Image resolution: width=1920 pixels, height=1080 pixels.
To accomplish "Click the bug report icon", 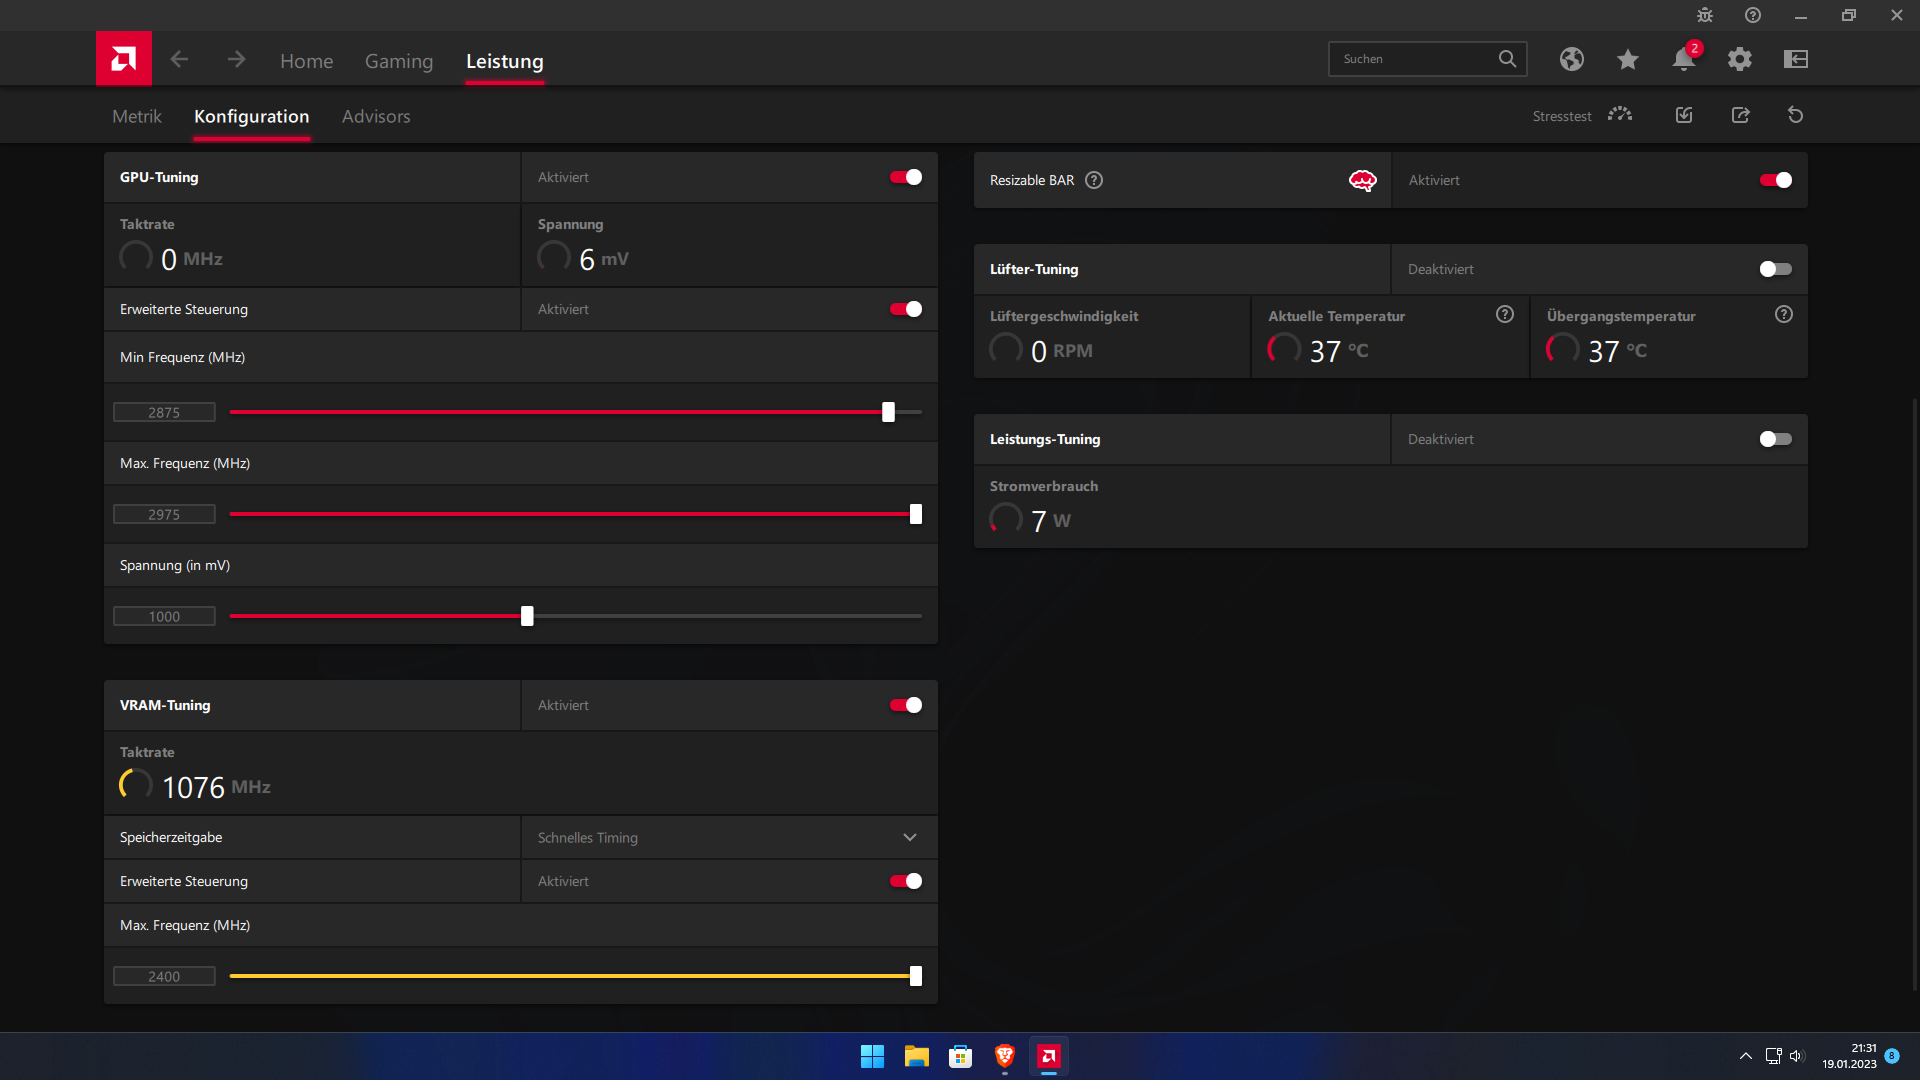I will coord(1704,15).
